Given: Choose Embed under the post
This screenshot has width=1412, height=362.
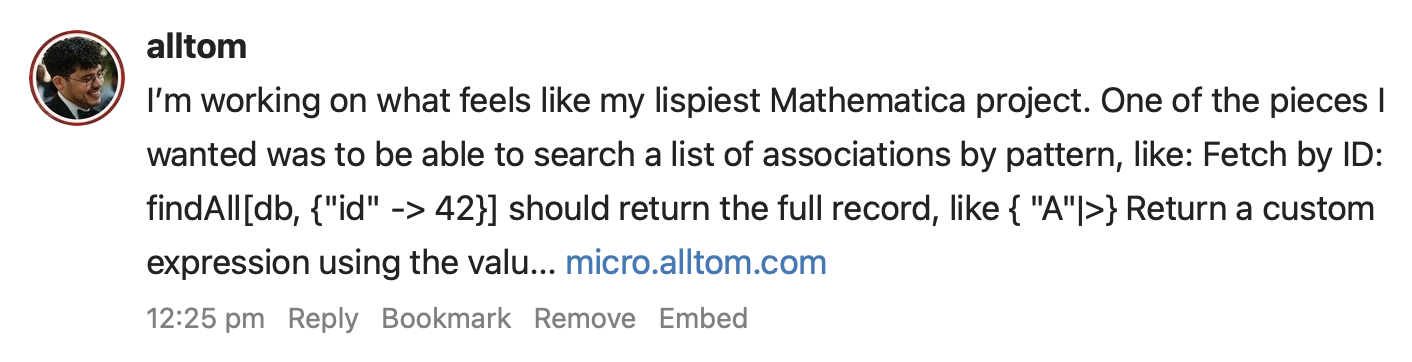Looking at the screenshot, I should click(x=703, y=319).
